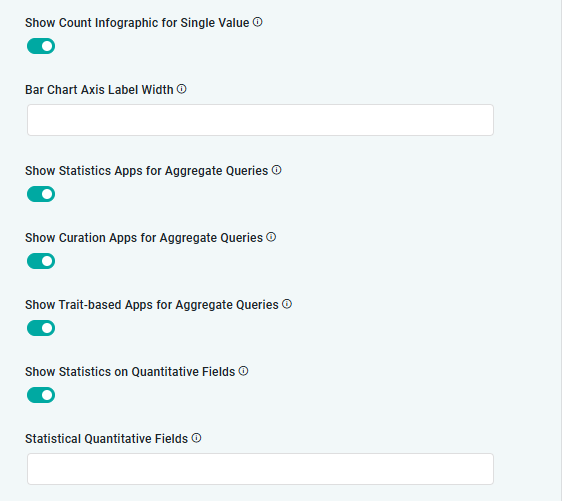Click the Show Curation Apps for Aggregate Queries label
This screenshot has height=501, width=562.
(144, 238)
